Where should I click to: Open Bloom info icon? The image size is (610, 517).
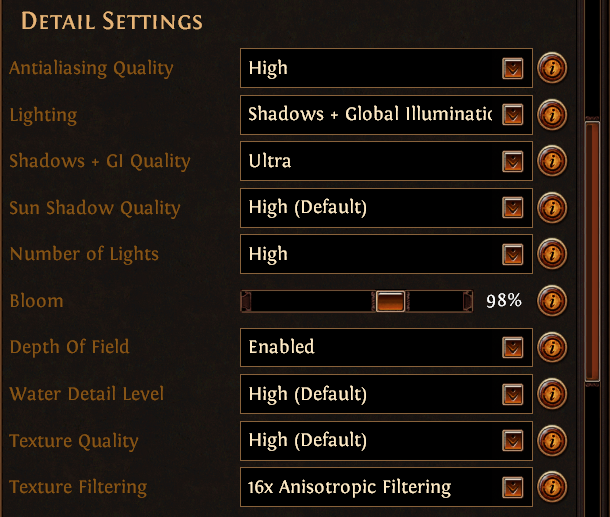point(552,301)
